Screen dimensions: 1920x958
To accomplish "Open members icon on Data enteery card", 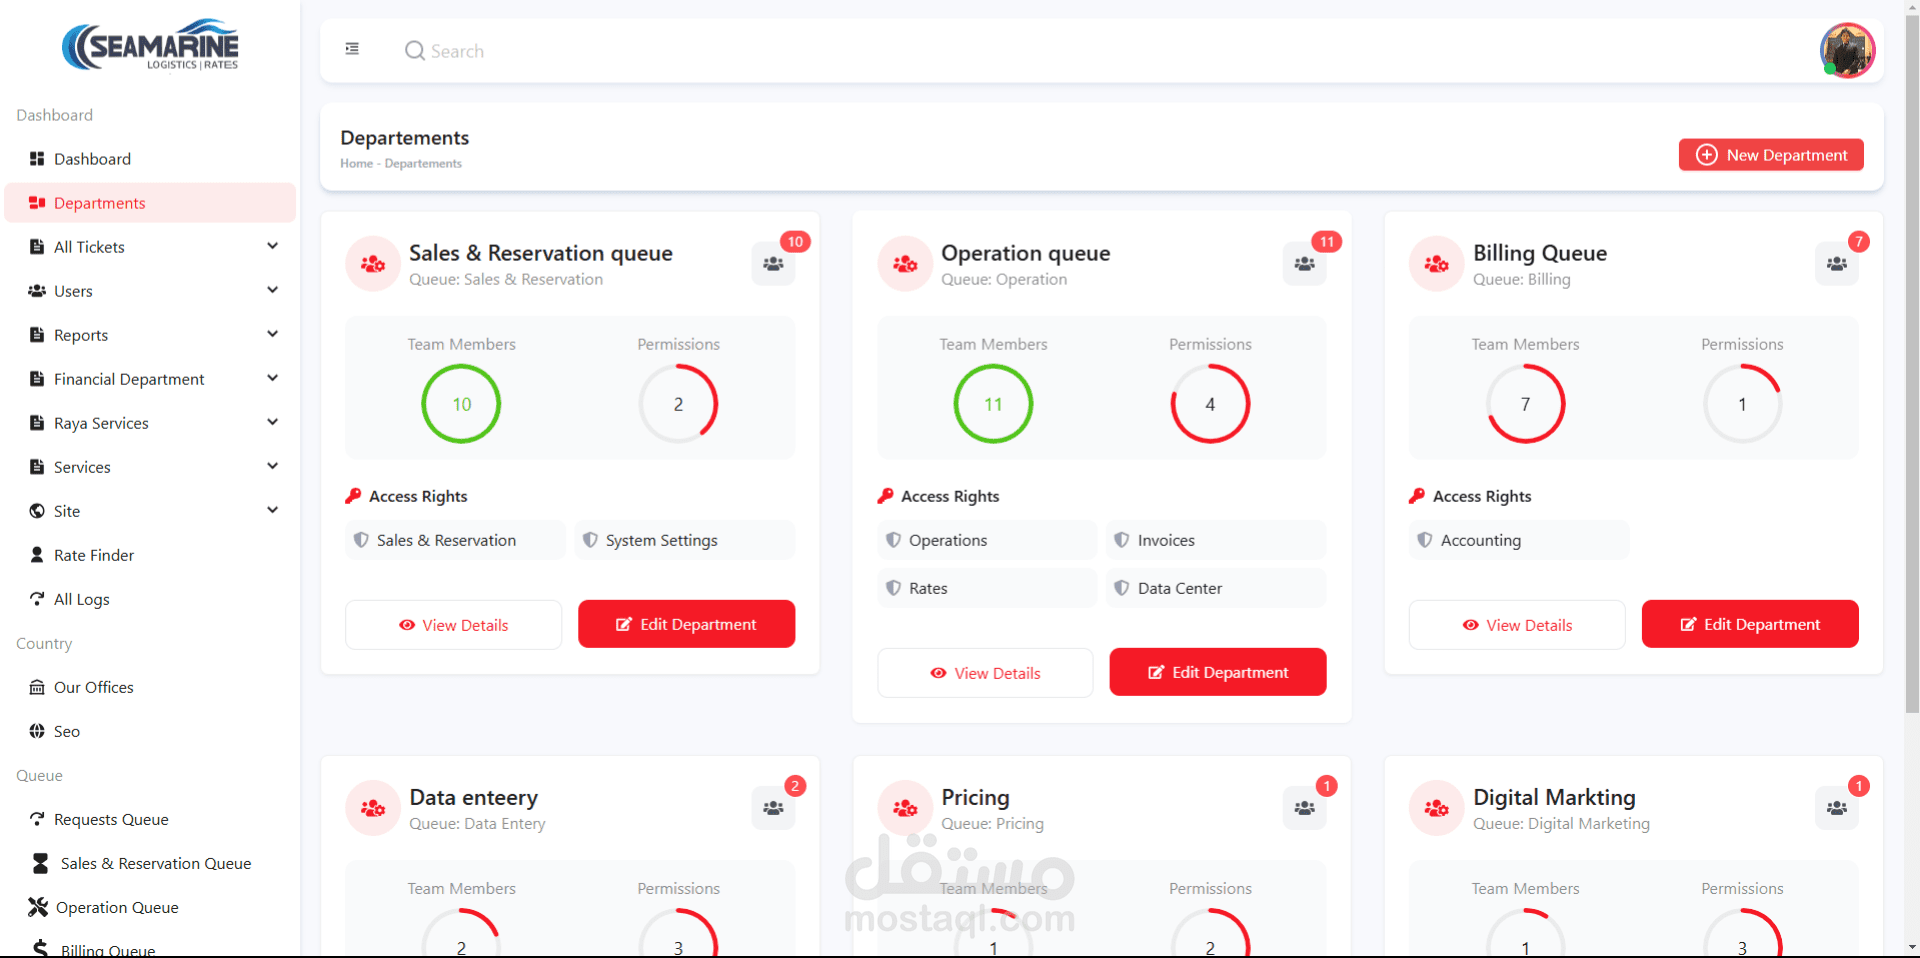I will pos(773,808).
